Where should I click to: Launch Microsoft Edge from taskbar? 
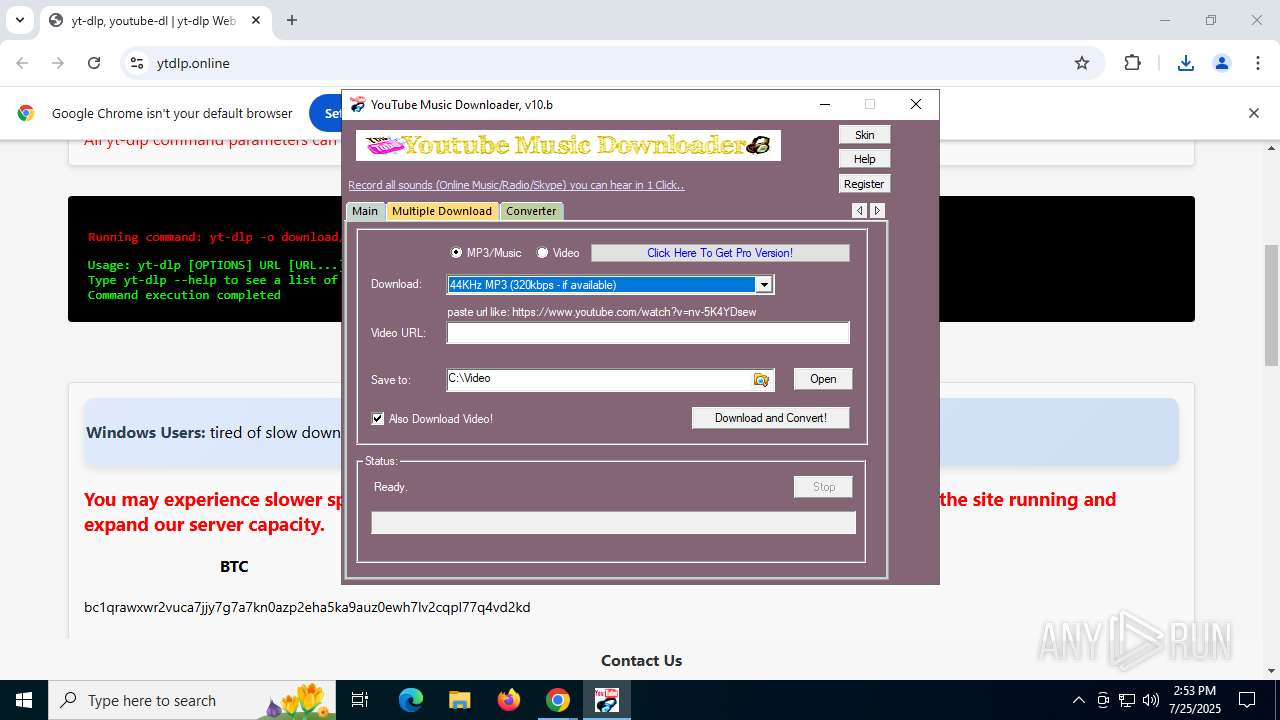tap(411, 700)
